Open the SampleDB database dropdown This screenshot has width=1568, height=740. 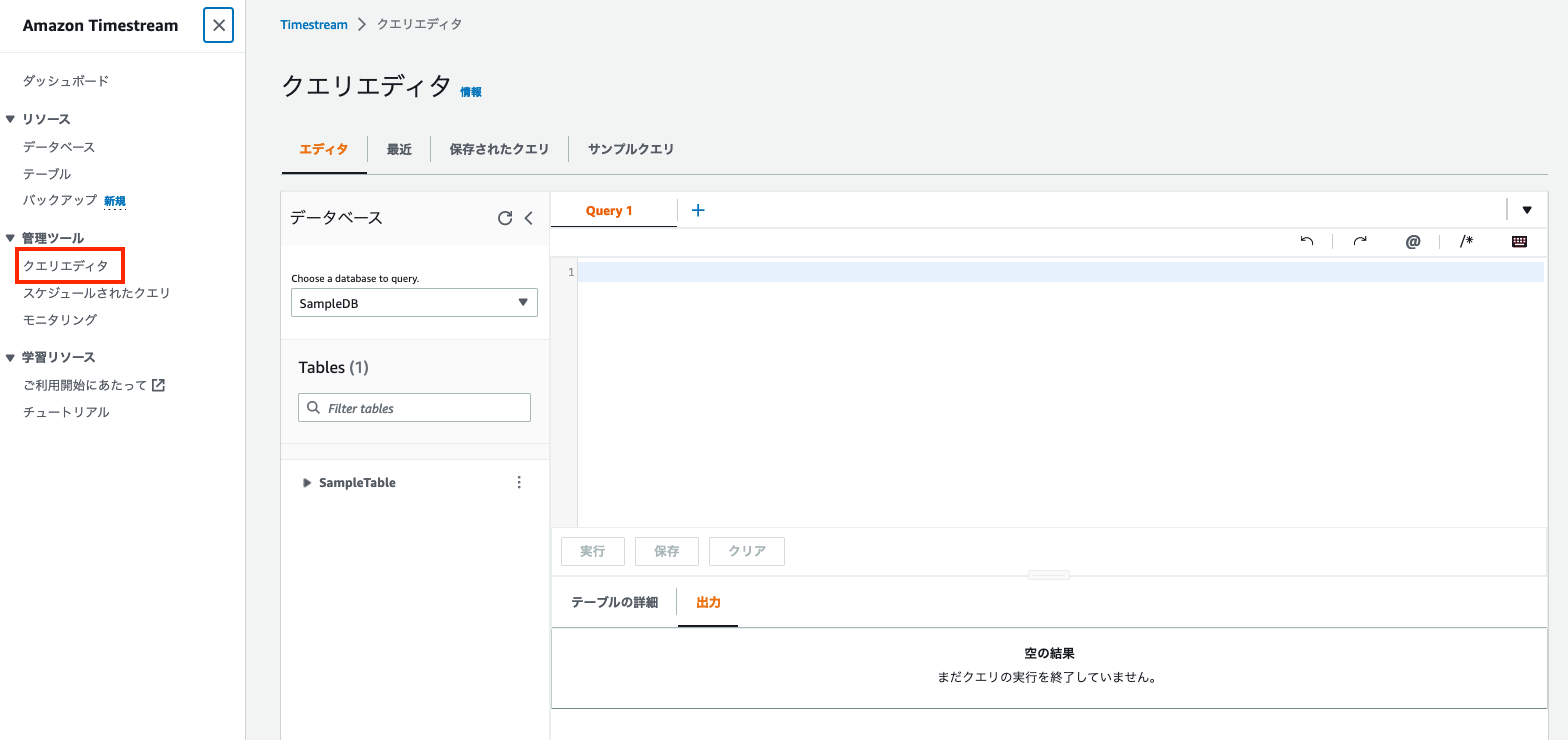(414, 303)
